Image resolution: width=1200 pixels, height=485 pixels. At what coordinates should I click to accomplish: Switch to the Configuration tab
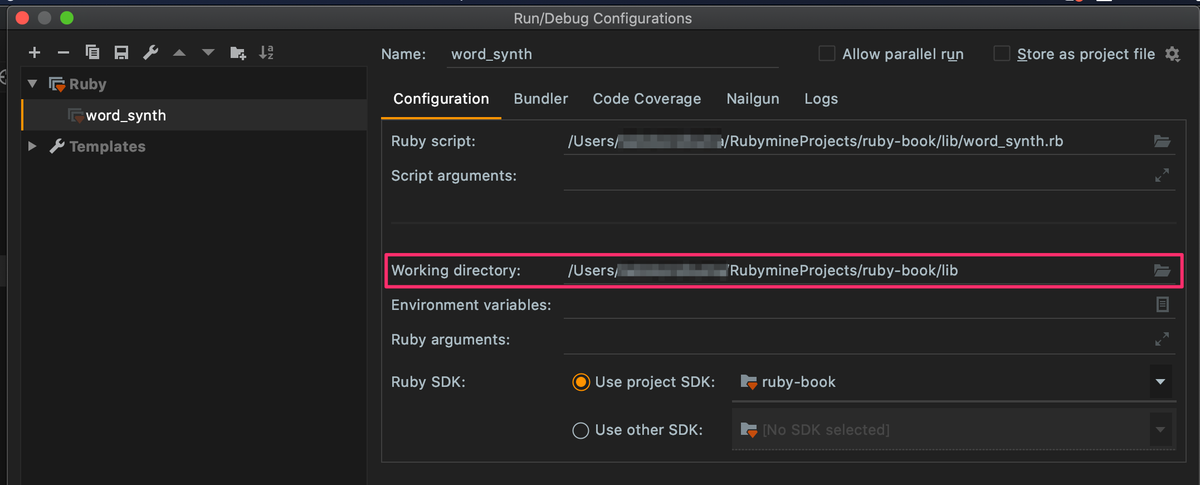[x=441, y=99]
